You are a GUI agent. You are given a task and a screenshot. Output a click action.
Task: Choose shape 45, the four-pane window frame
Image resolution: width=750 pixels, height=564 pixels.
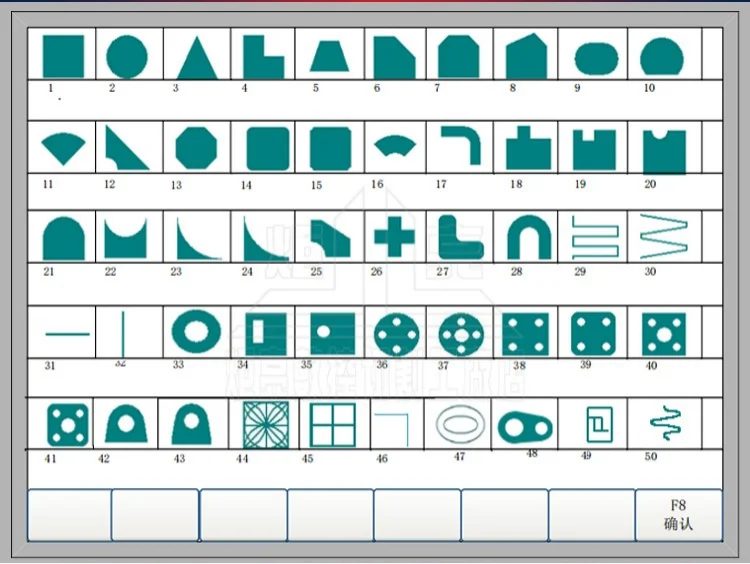[x=333, y=425]
